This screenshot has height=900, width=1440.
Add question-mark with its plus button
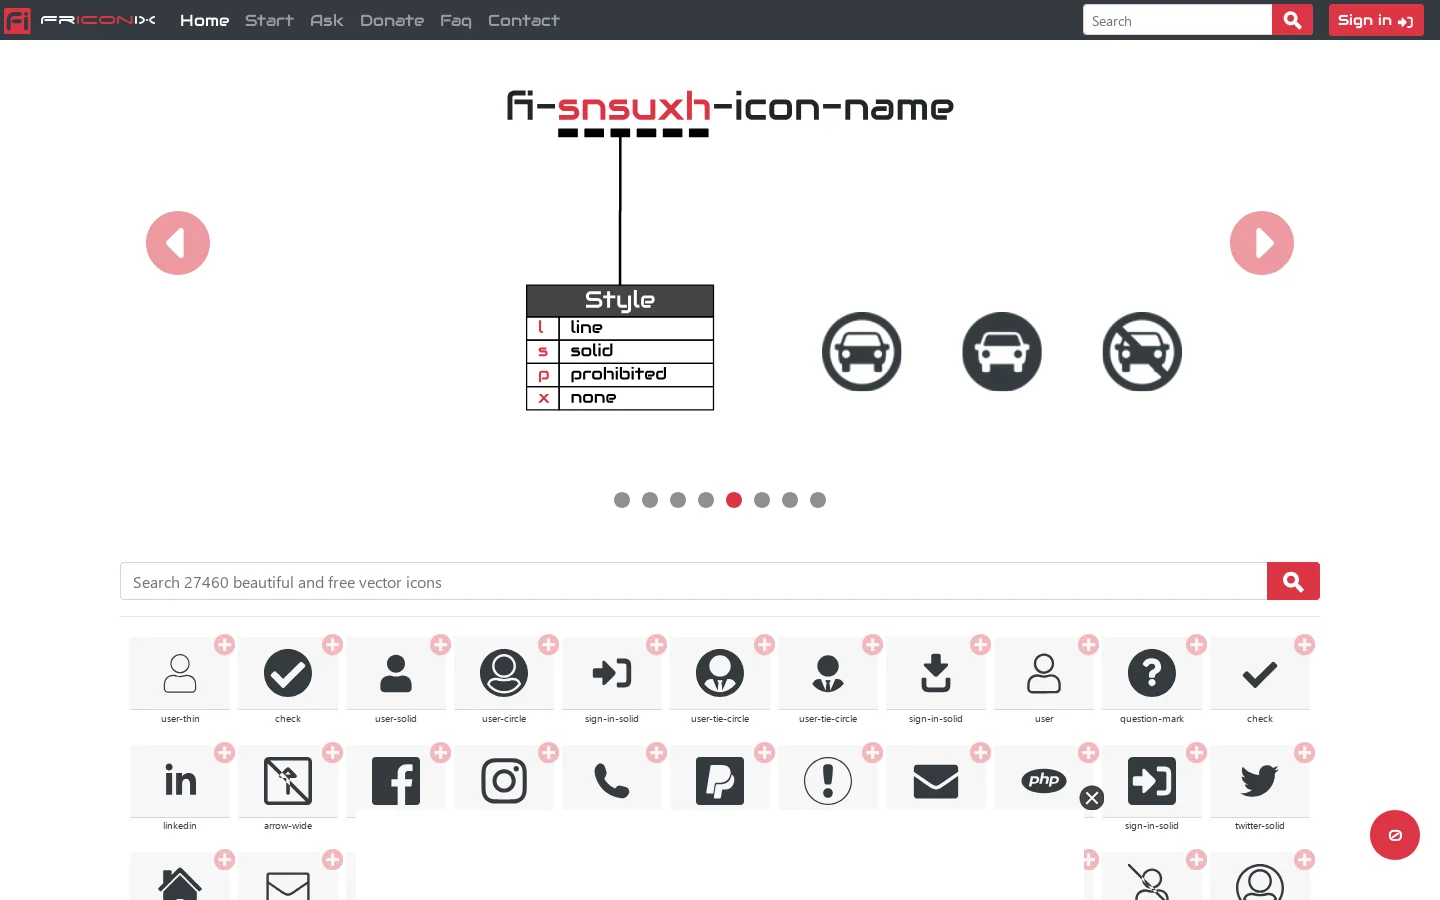click(1197, 645)
